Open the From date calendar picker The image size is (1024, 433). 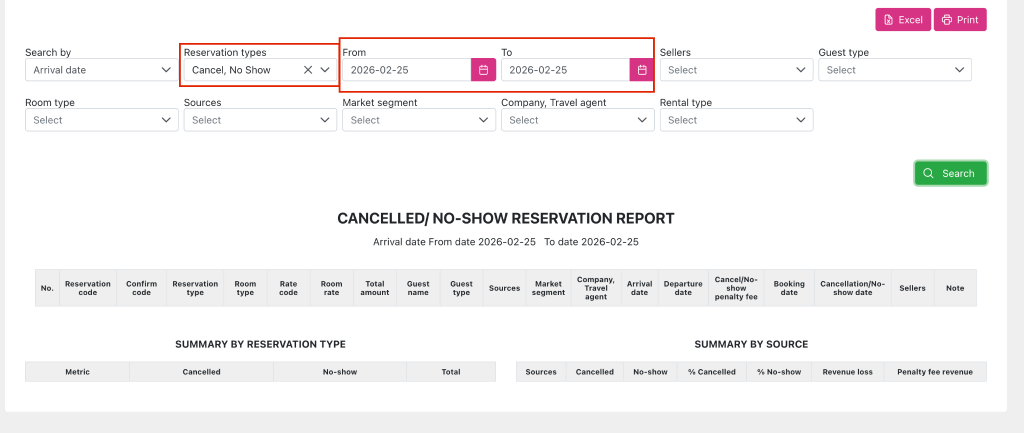483,70
